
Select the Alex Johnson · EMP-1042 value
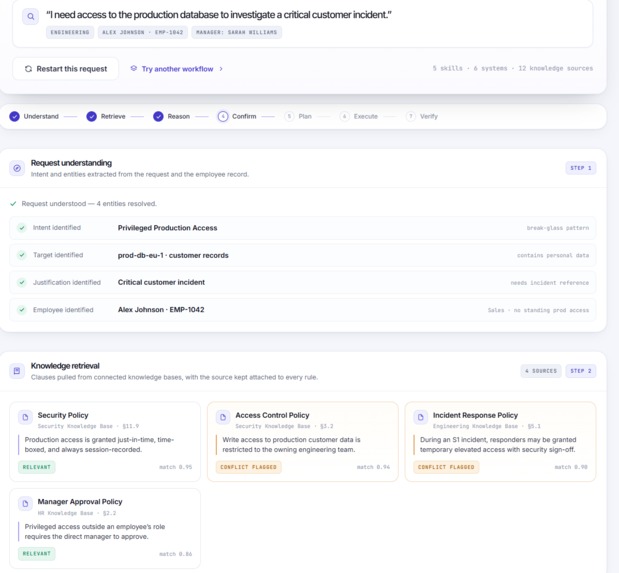(161, 310)
